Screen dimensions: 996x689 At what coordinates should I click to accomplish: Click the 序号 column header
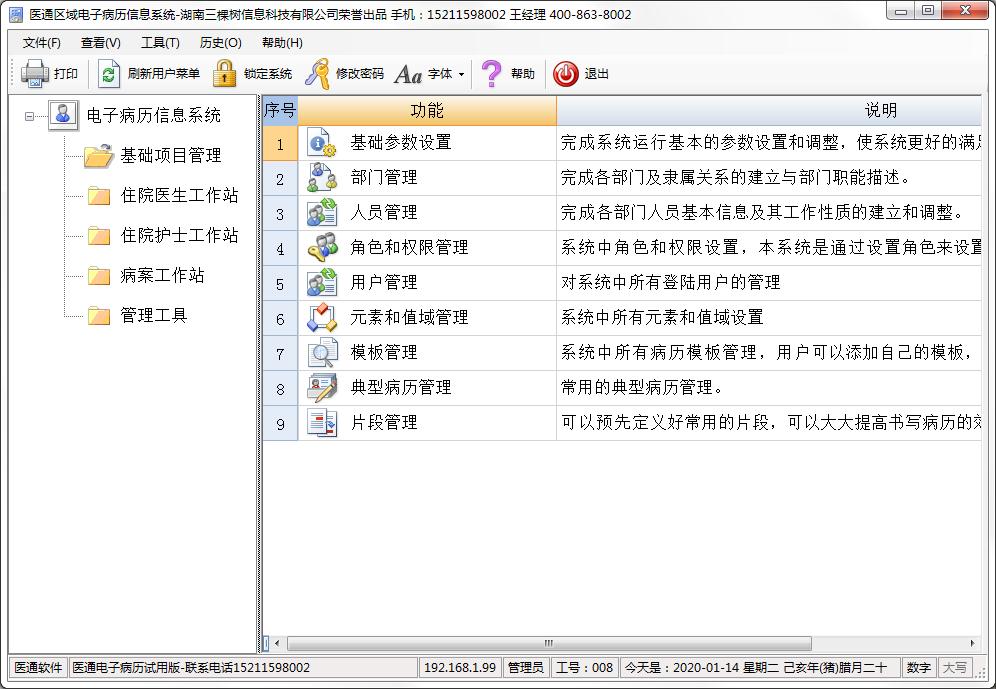280,110
